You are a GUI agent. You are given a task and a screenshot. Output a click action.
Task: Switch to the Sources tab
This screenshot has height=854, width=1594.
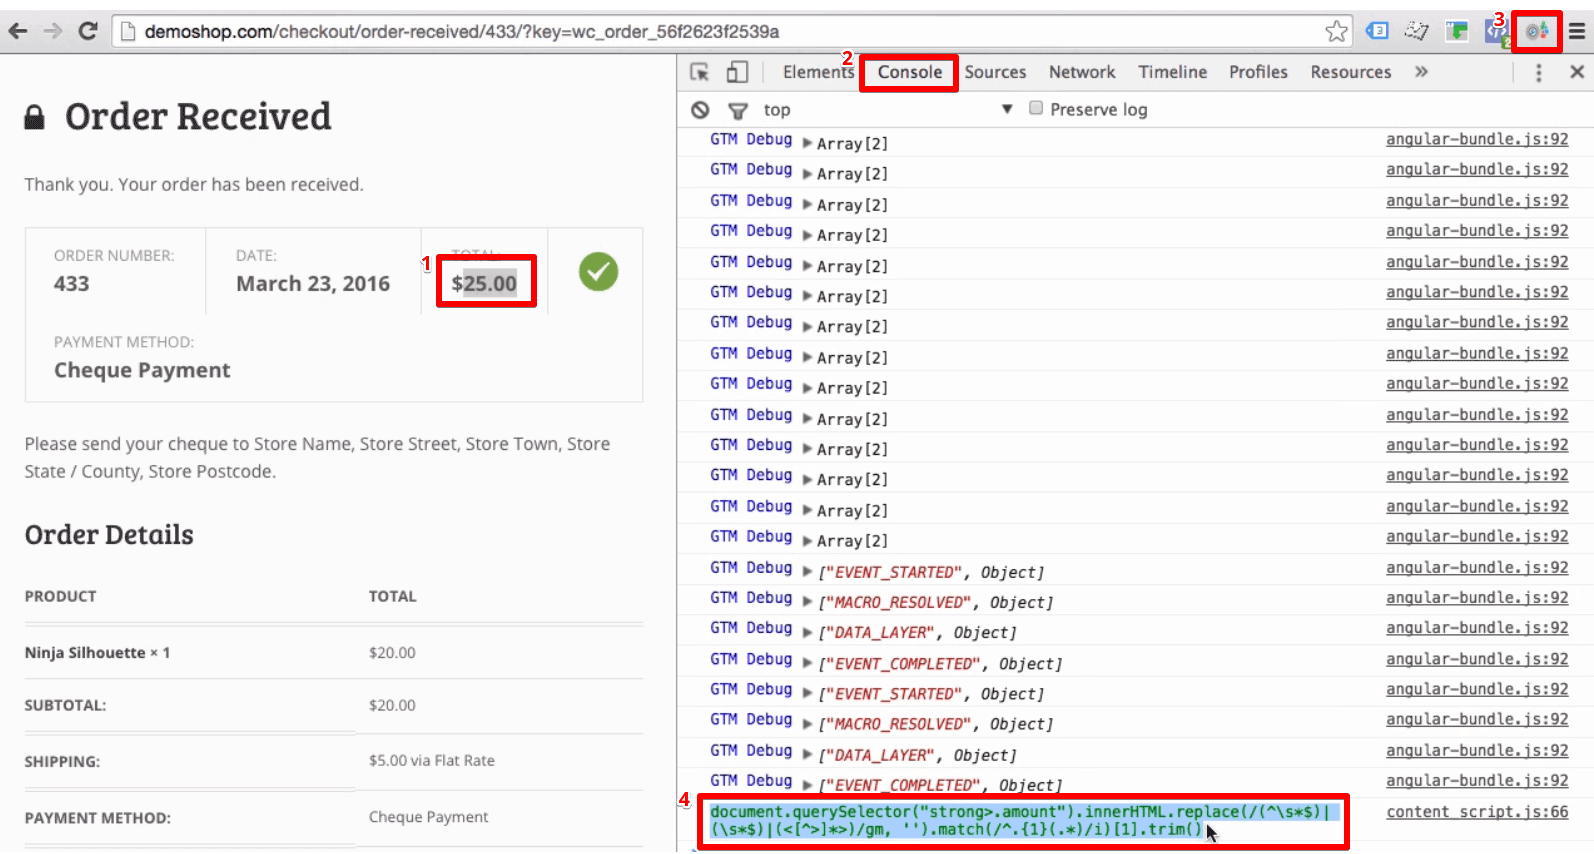(994, 72)
